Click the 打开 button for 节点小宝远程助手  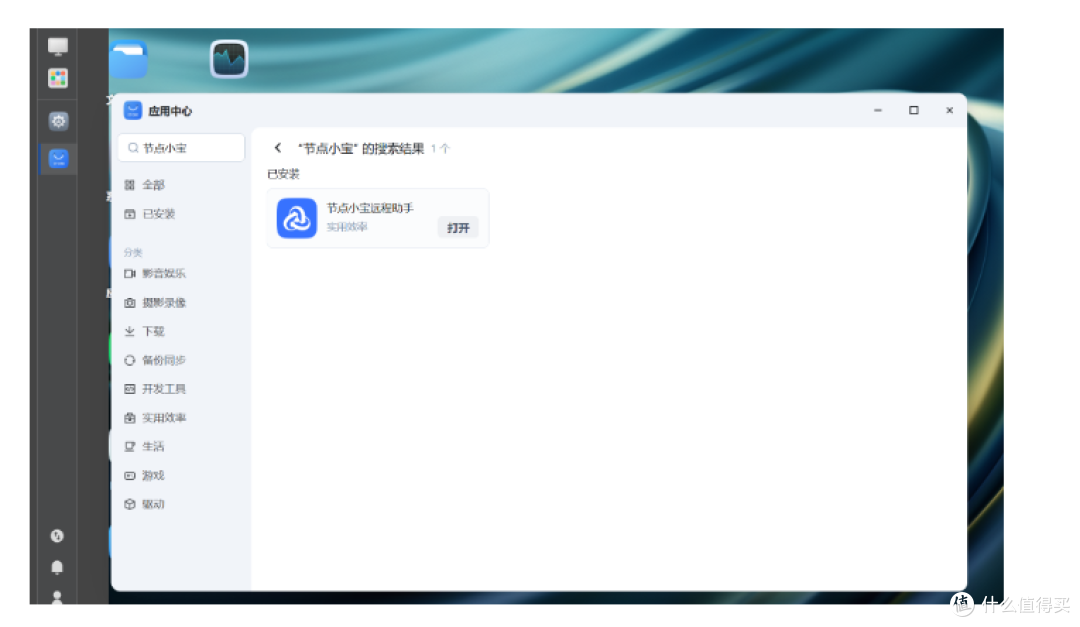(x=457, y=227)
